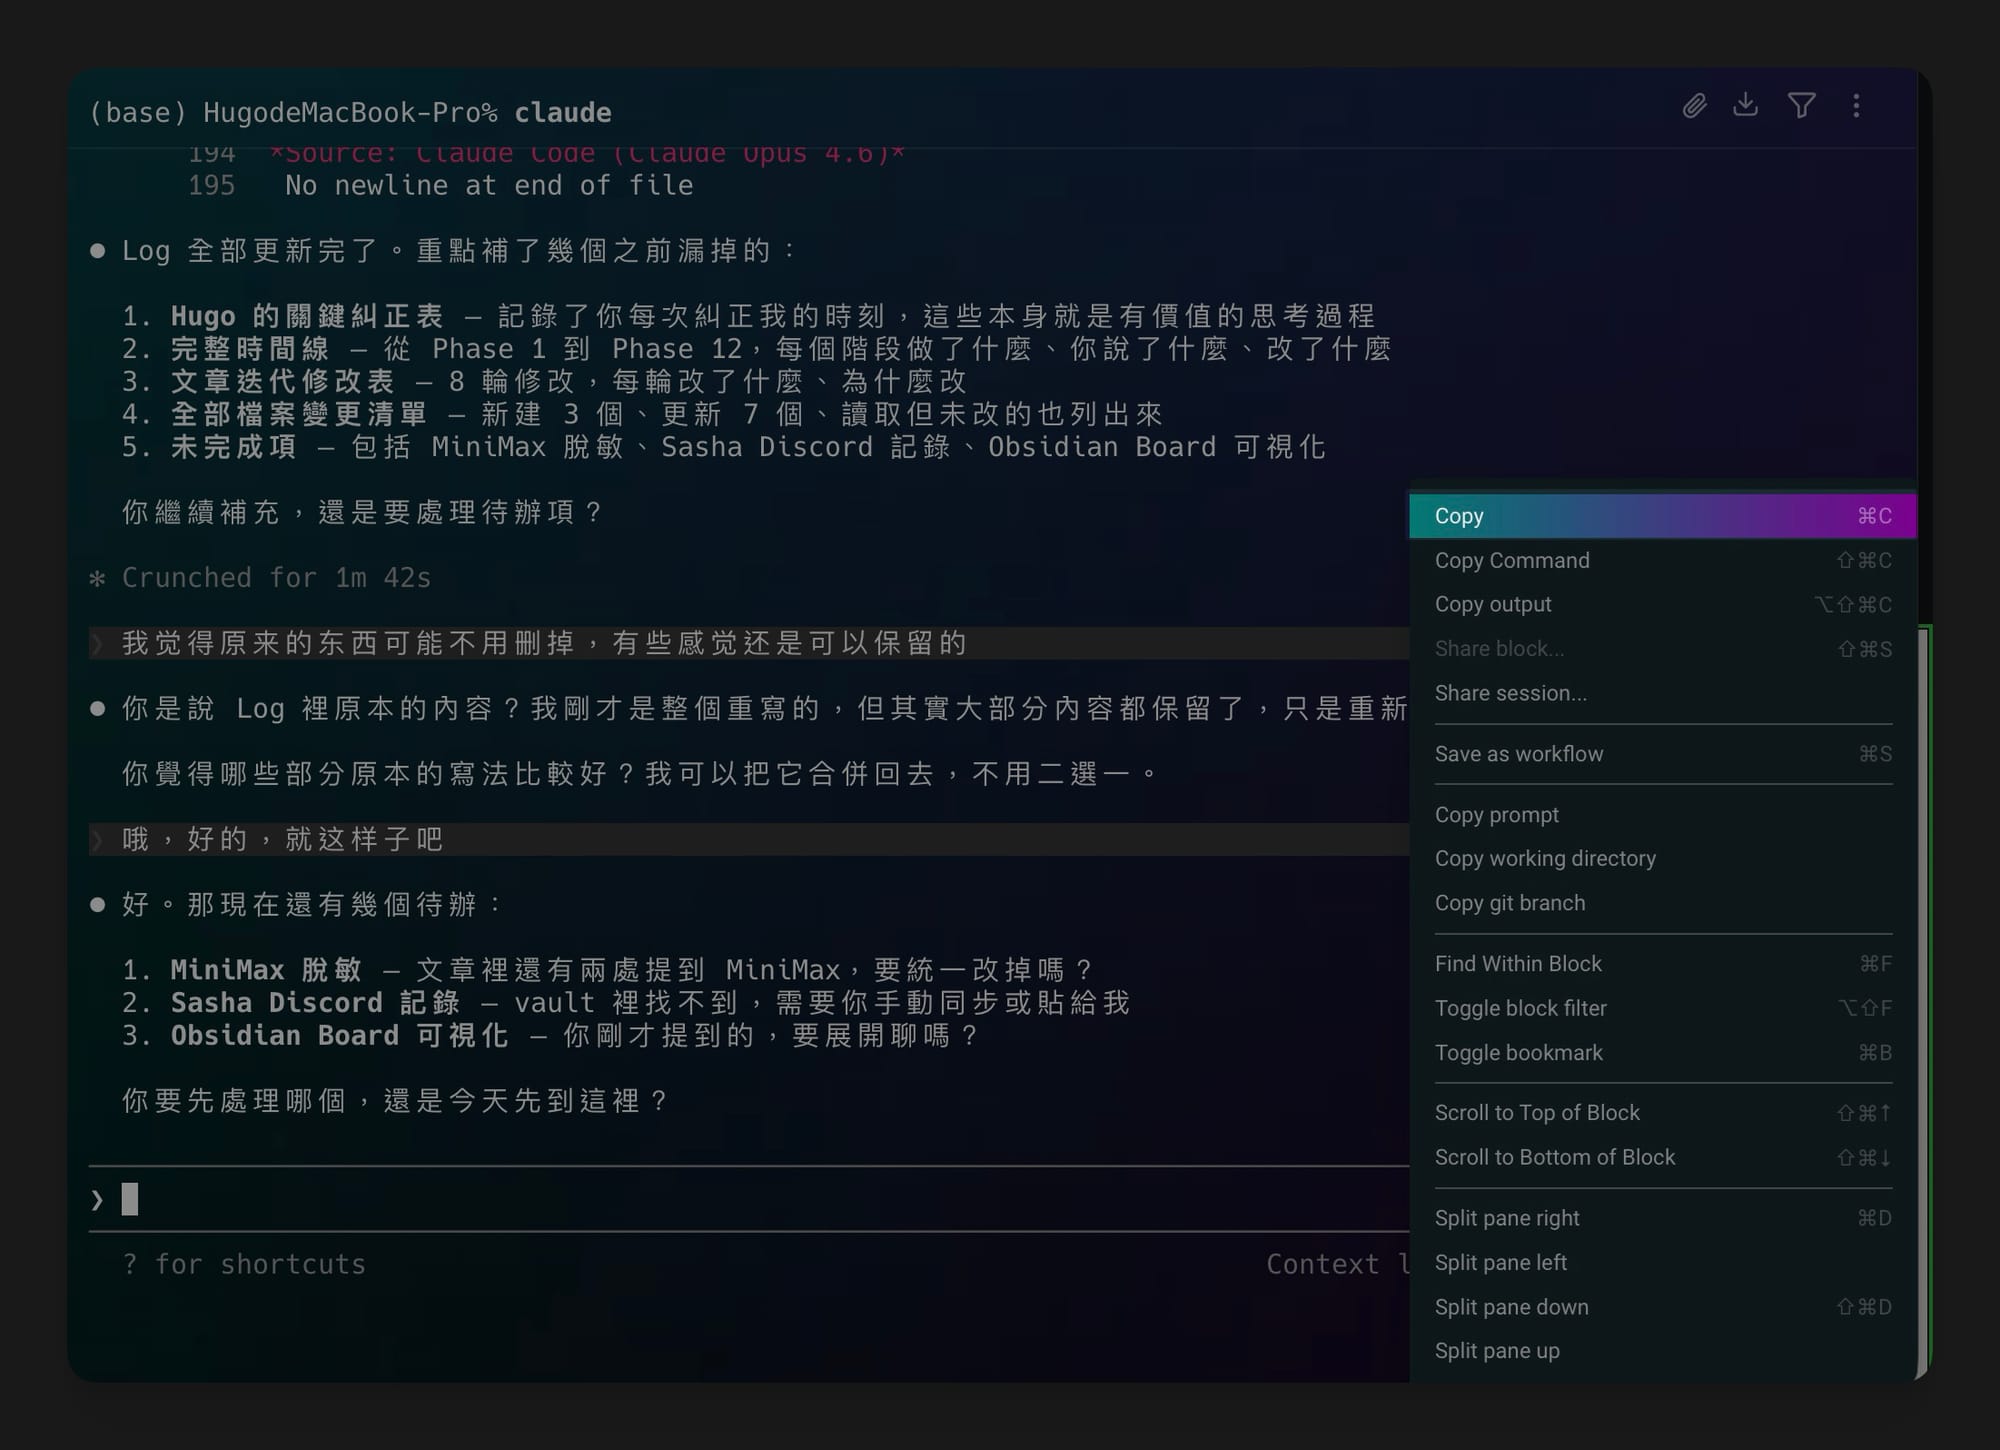This screenshot has height=1450, width=2000.
Task: Click the filter funnel icon
Action: coord(1801,106)
